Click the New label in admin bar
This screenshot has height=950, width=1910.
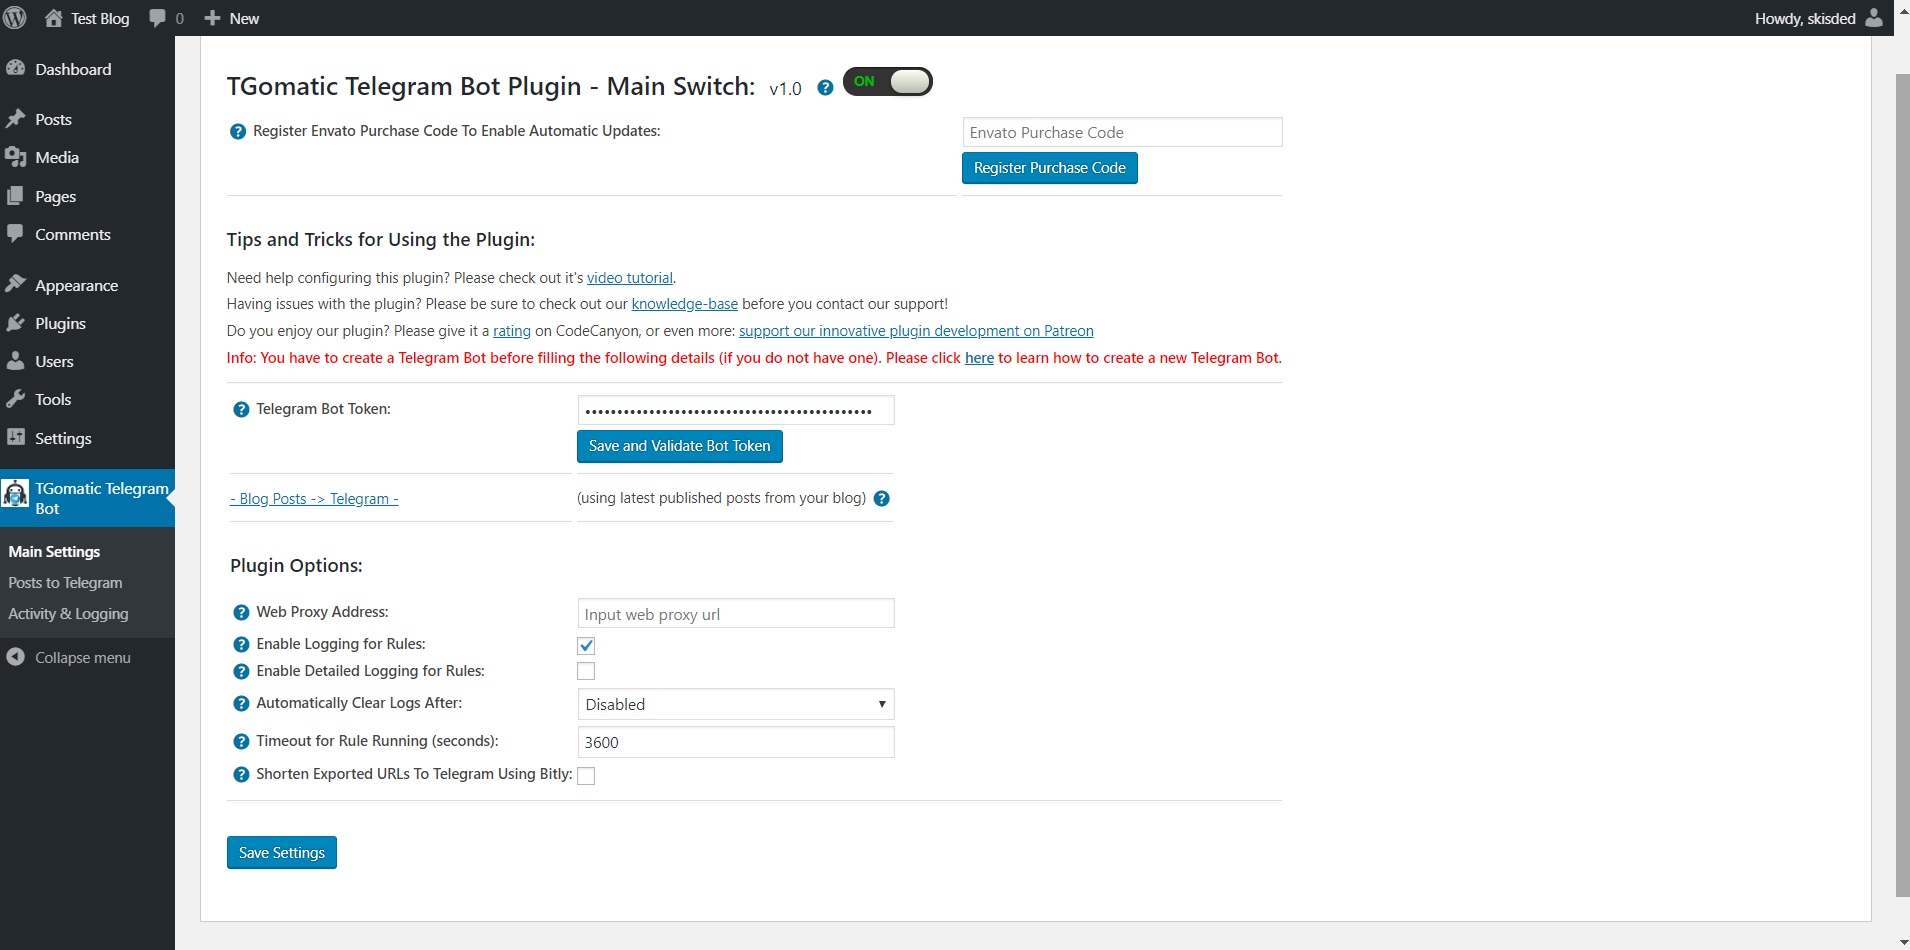(x=244, y=18)
